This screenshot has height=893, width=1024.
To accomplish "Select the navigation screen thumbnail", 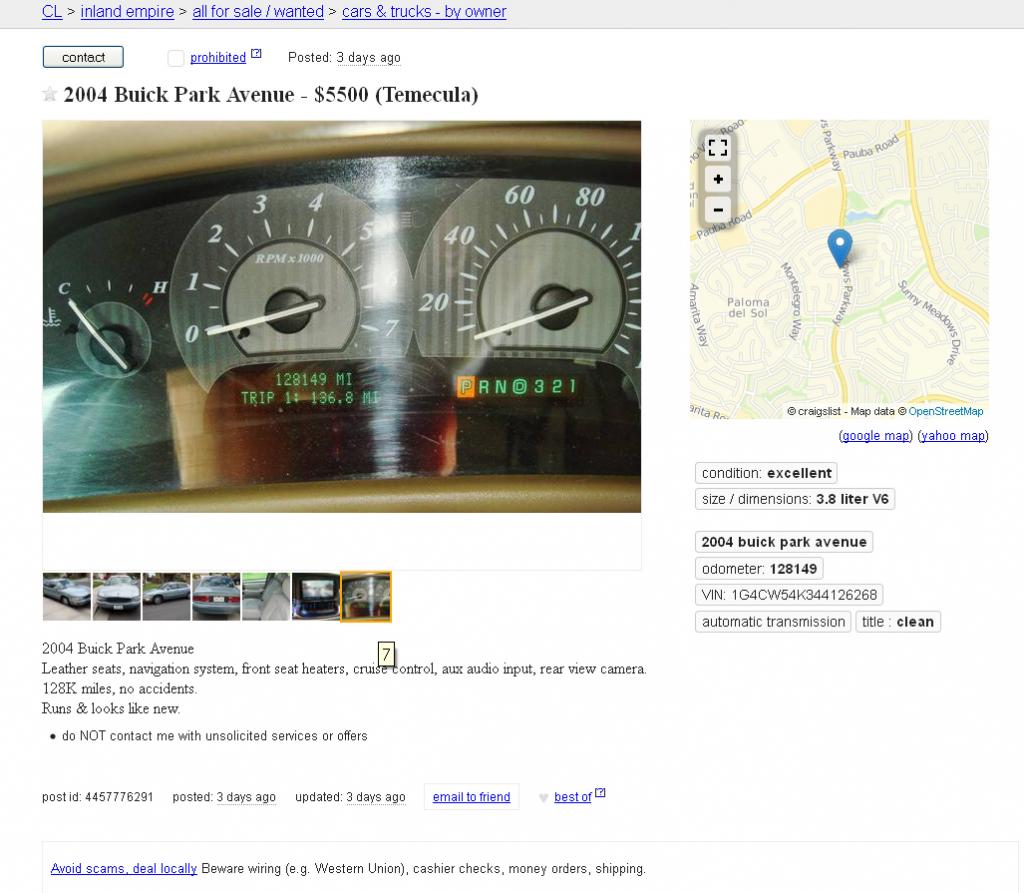I will 315,596.
